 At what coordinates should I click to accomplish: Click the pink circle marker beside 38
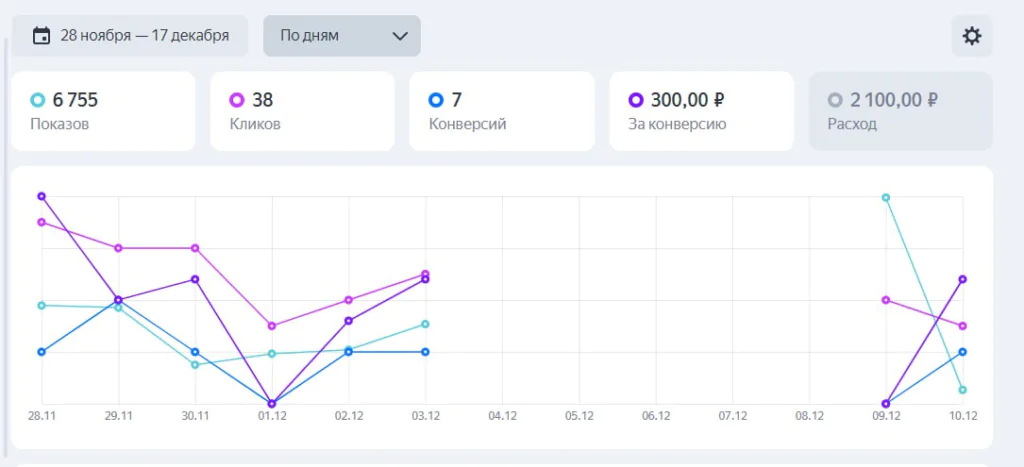(237, 100)
